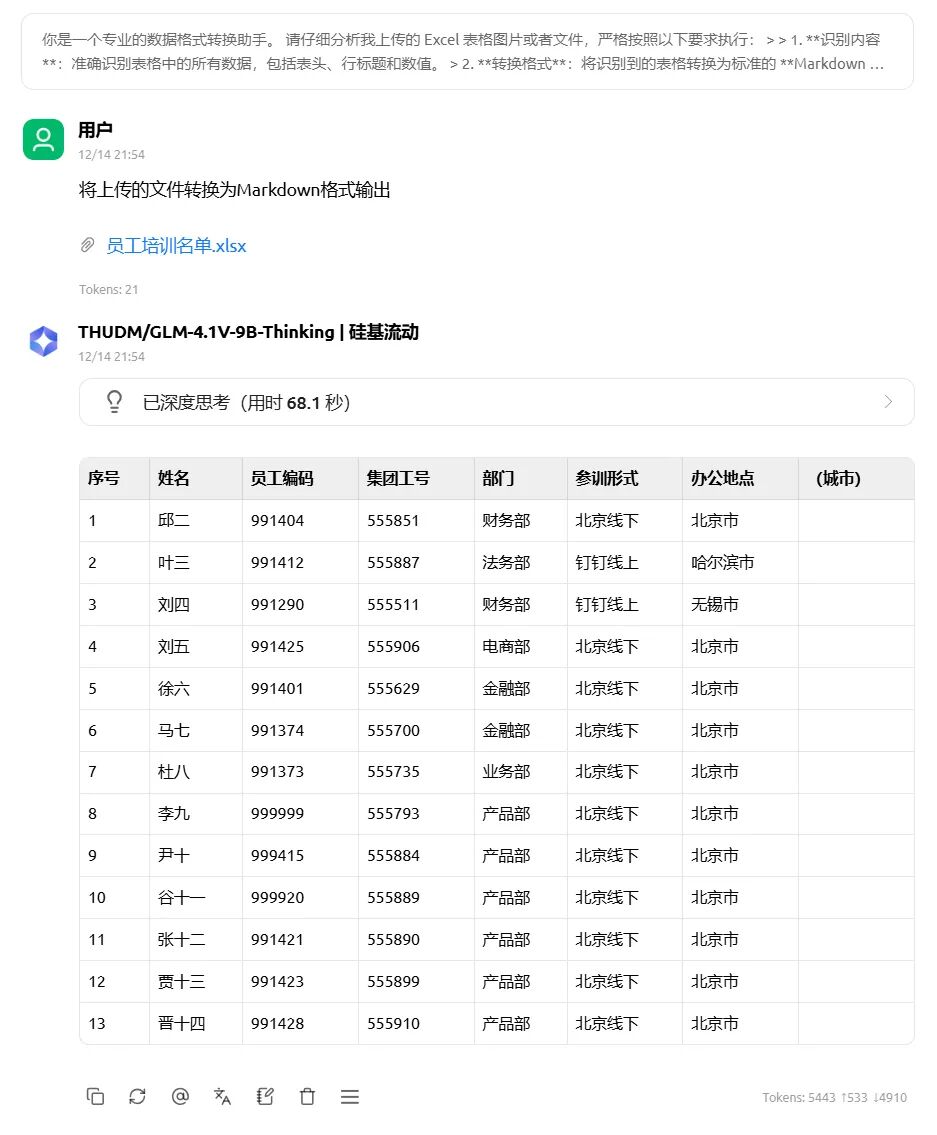Click the model name THUDM/GLM-4.1V-9B-Thinking

click(x=246, y=332)
